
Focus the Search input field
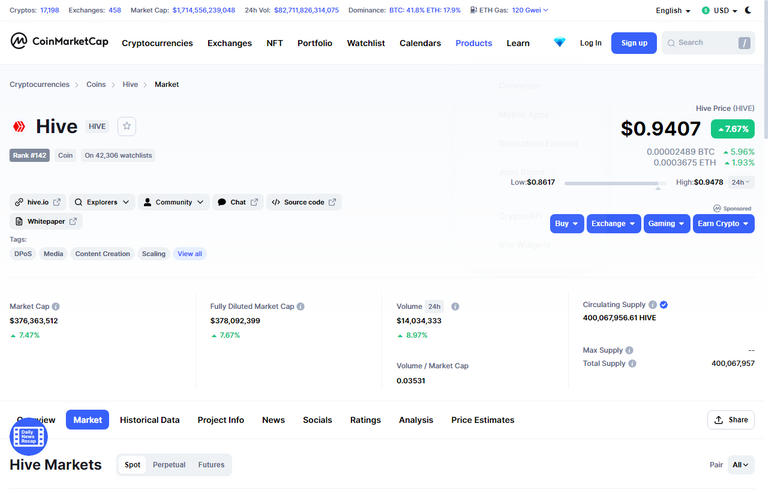[x=708, y=43]
